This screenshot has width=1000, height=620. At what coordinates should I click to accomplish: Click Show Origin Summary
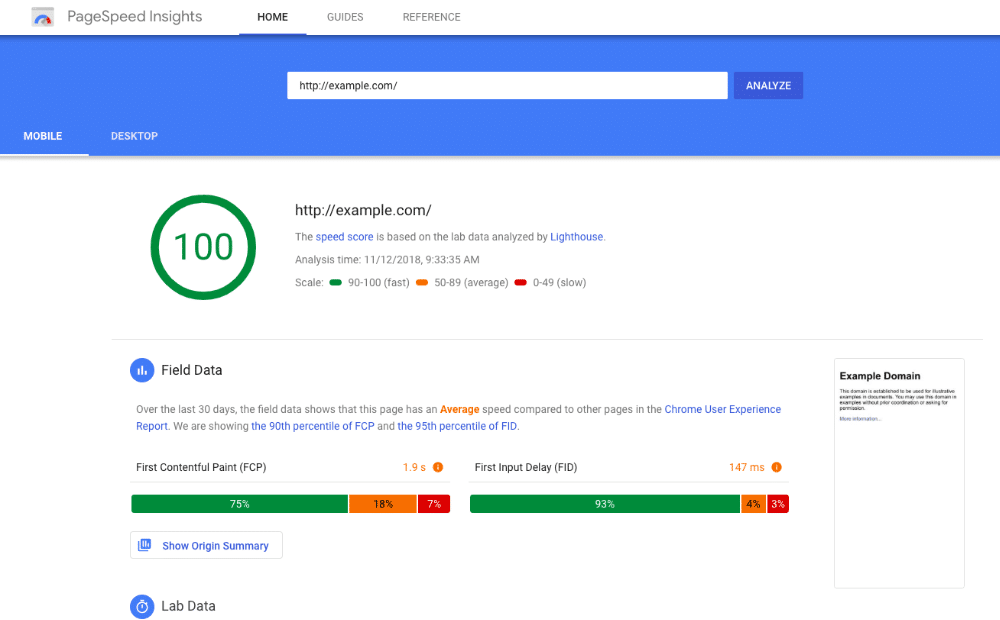pyautogui.click(x=214, y=545)
